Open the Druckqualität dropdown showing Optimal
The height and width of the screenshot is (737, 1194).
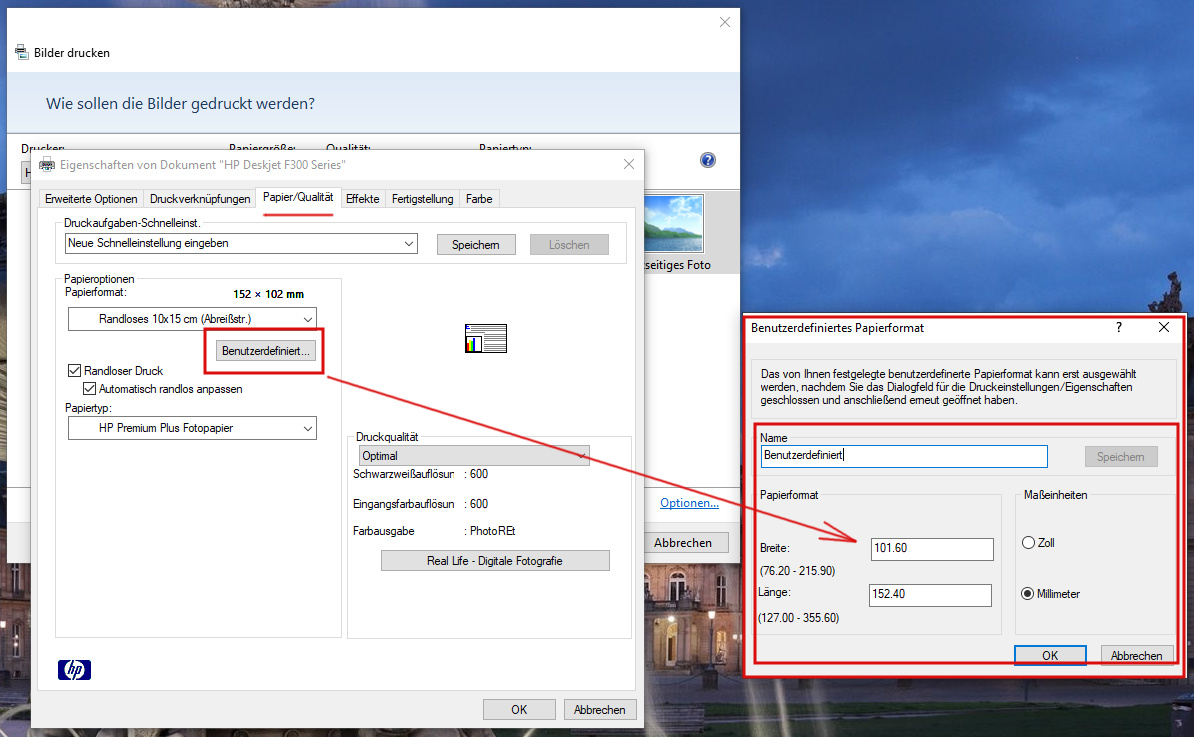pyautogui.click(x=474, y=455)
